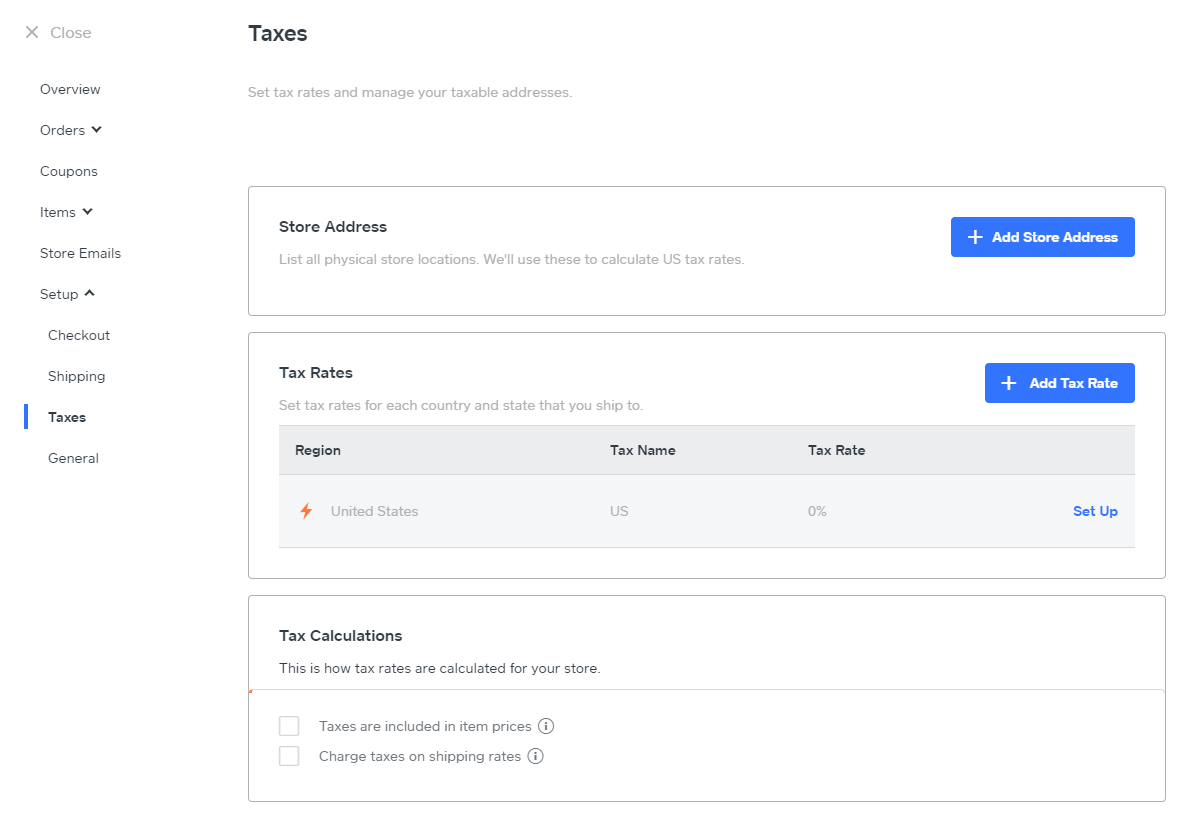
Task: Expand the Items submenu arrow
Action: (x=88, y=212)
